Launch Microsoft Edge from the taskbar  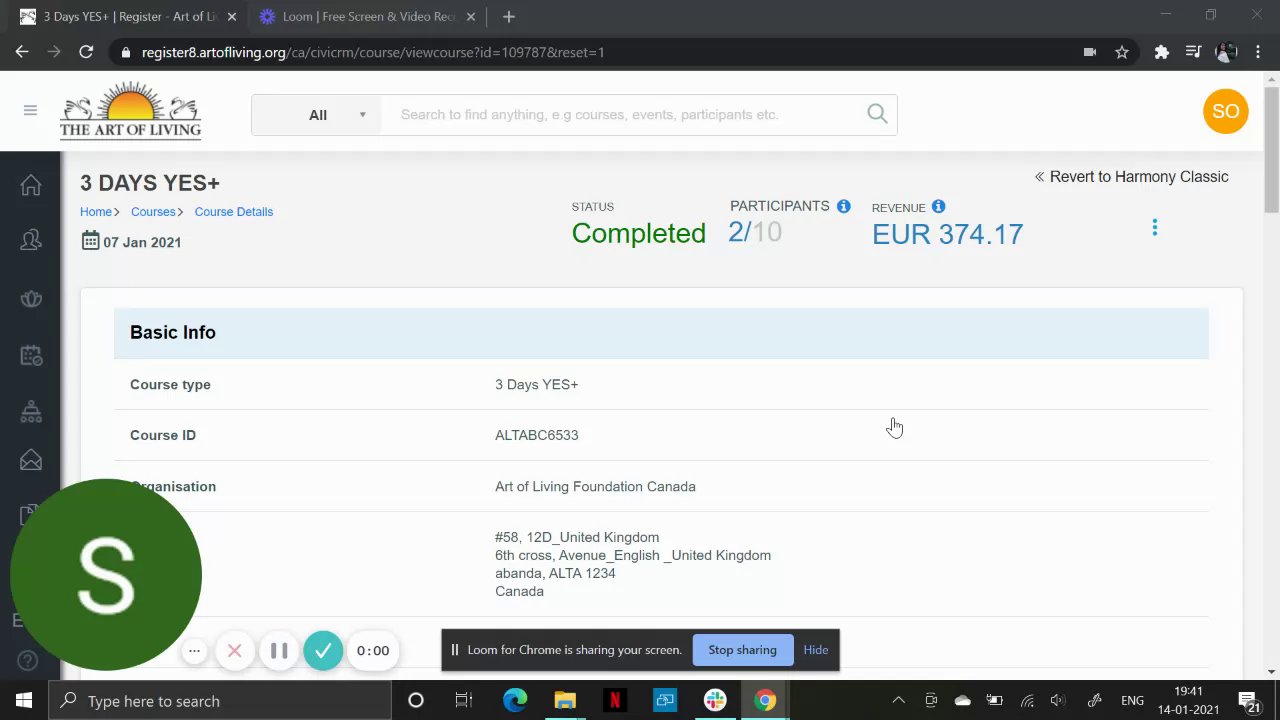[515, 700]
